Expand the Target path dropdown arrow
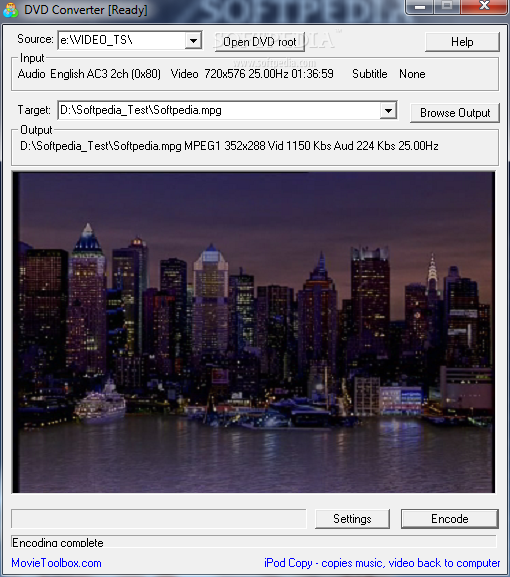Viewport: 510px width, 577px height. [x=388, y=110]
